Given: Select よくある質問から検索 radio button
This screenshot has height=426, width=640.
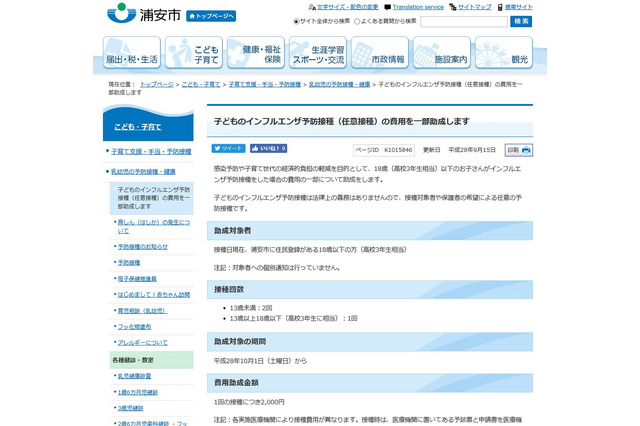Looking at the screenshot, I should pos(357,21).
